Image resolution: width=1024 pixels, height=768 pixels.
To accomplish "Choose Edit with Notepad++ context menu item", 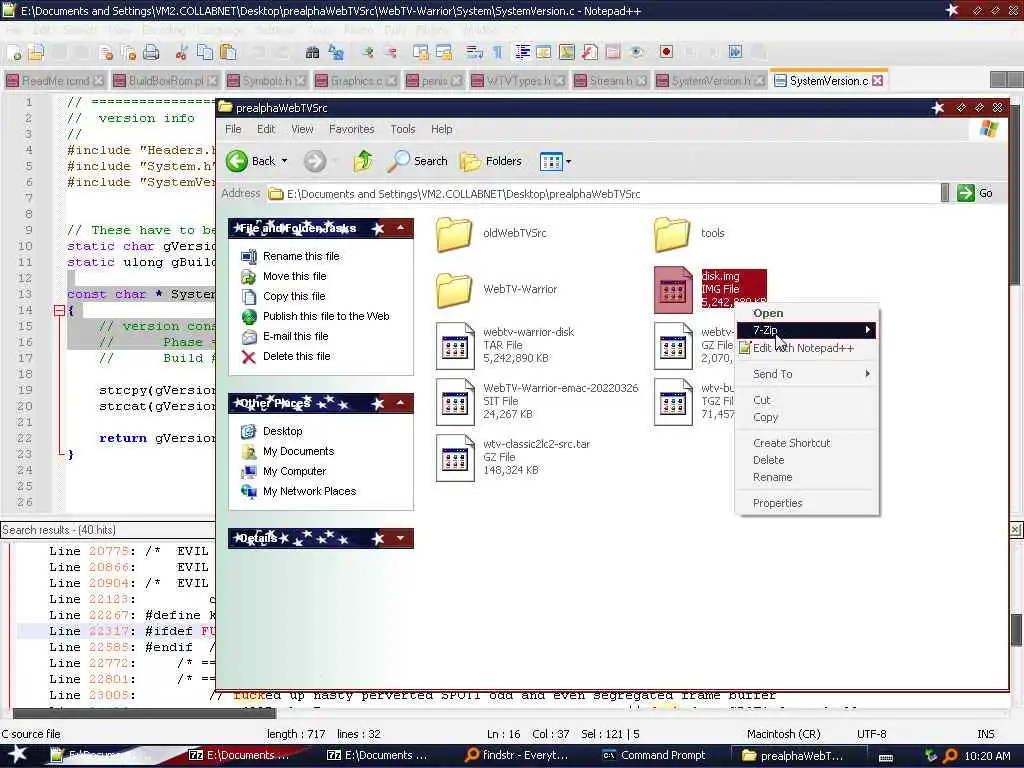I will tap(807, 348).
